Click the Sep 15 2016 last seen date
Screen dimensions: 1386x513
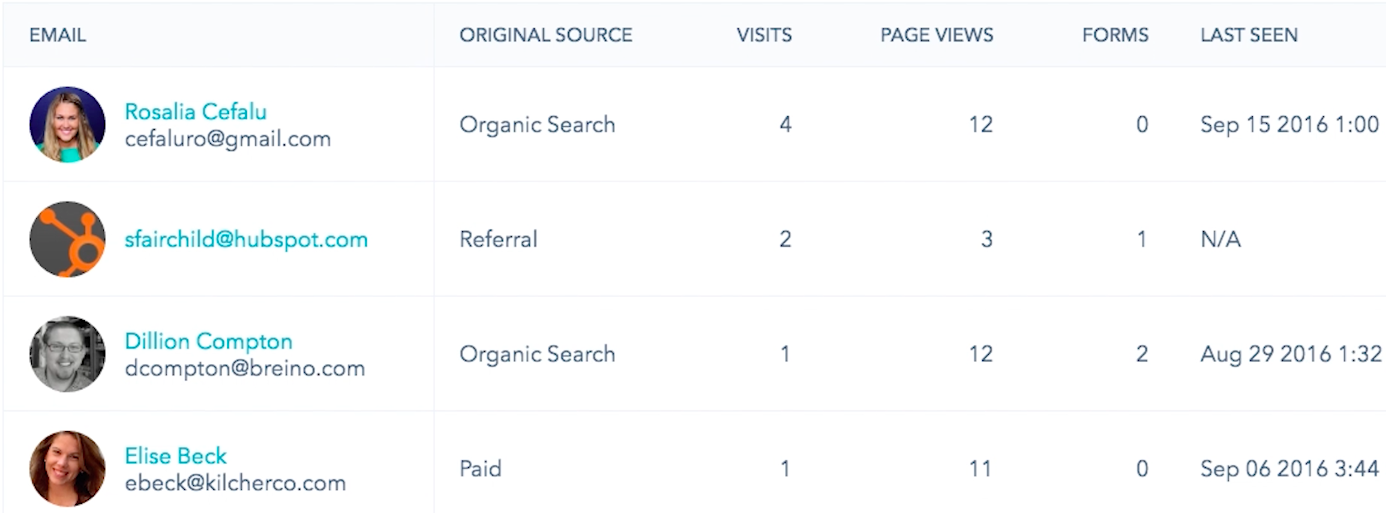coord(1290,125)
